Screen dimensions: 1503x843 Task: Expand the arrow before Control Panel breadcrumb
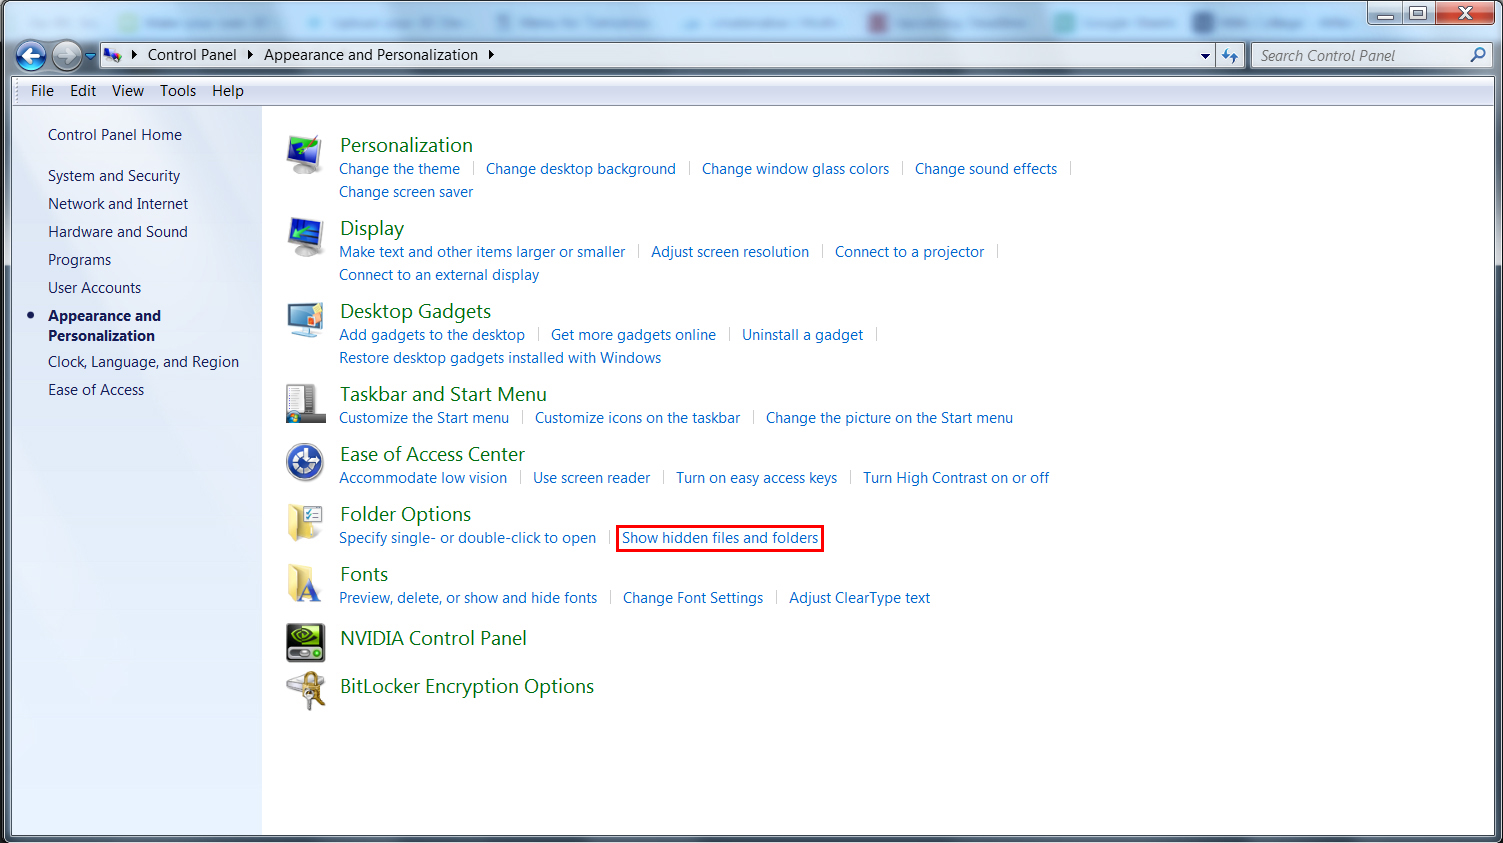(x=134, y=55)
